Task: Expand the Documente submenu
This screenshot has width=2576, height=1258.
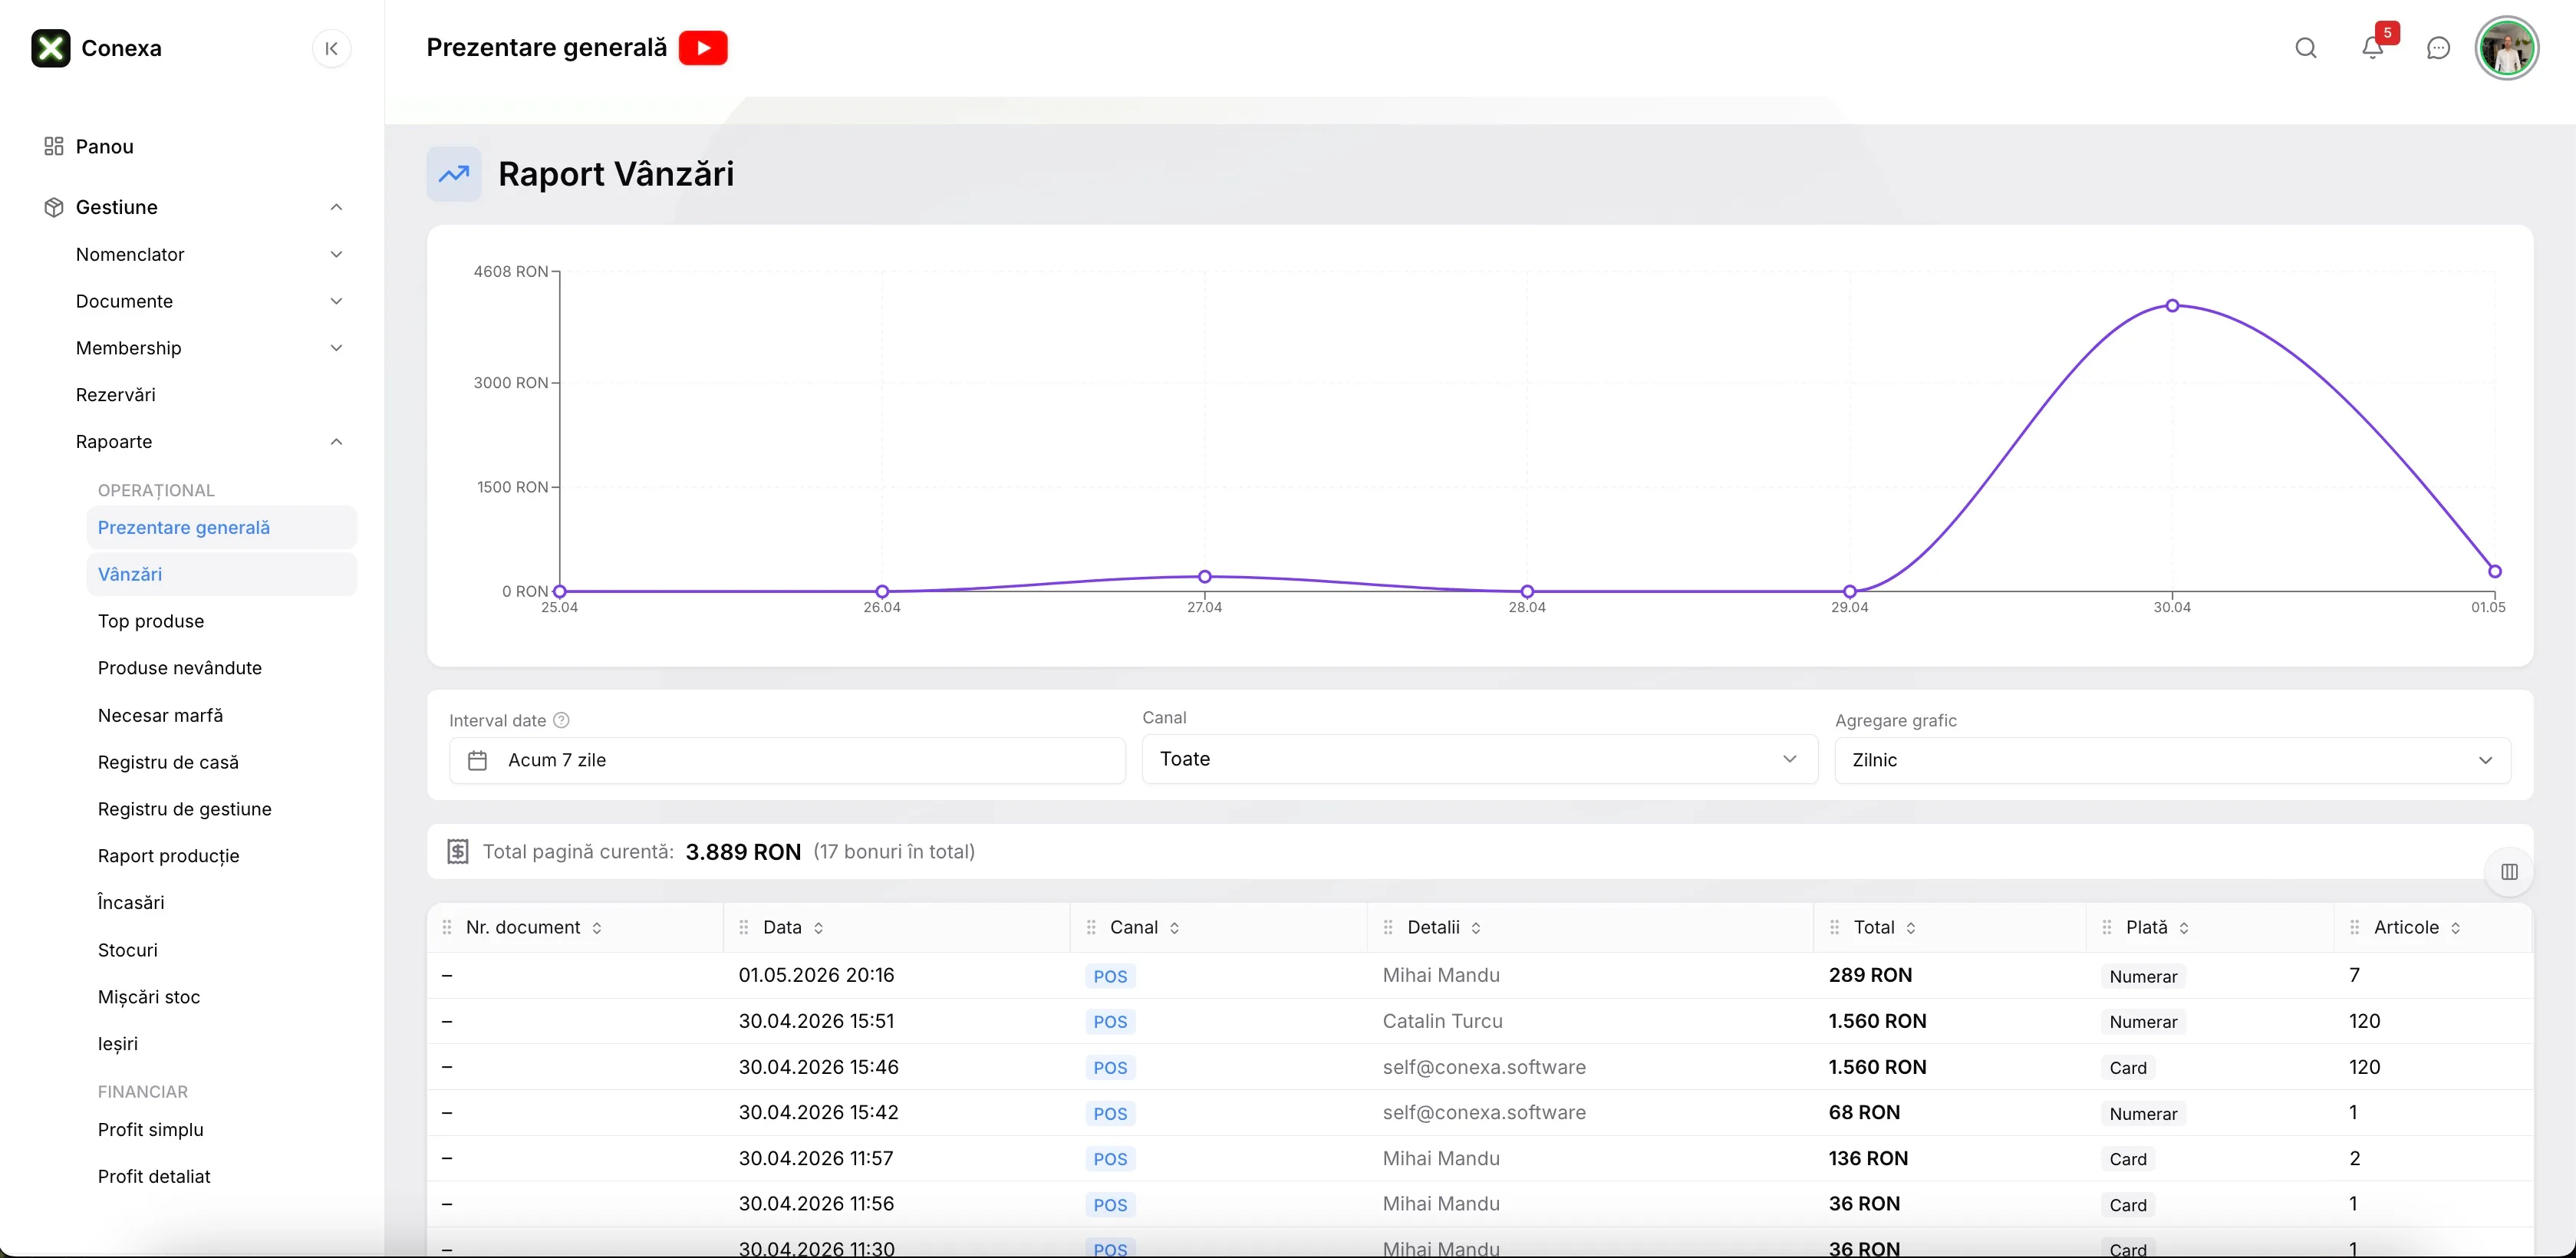Action: (x=337, y=301)
